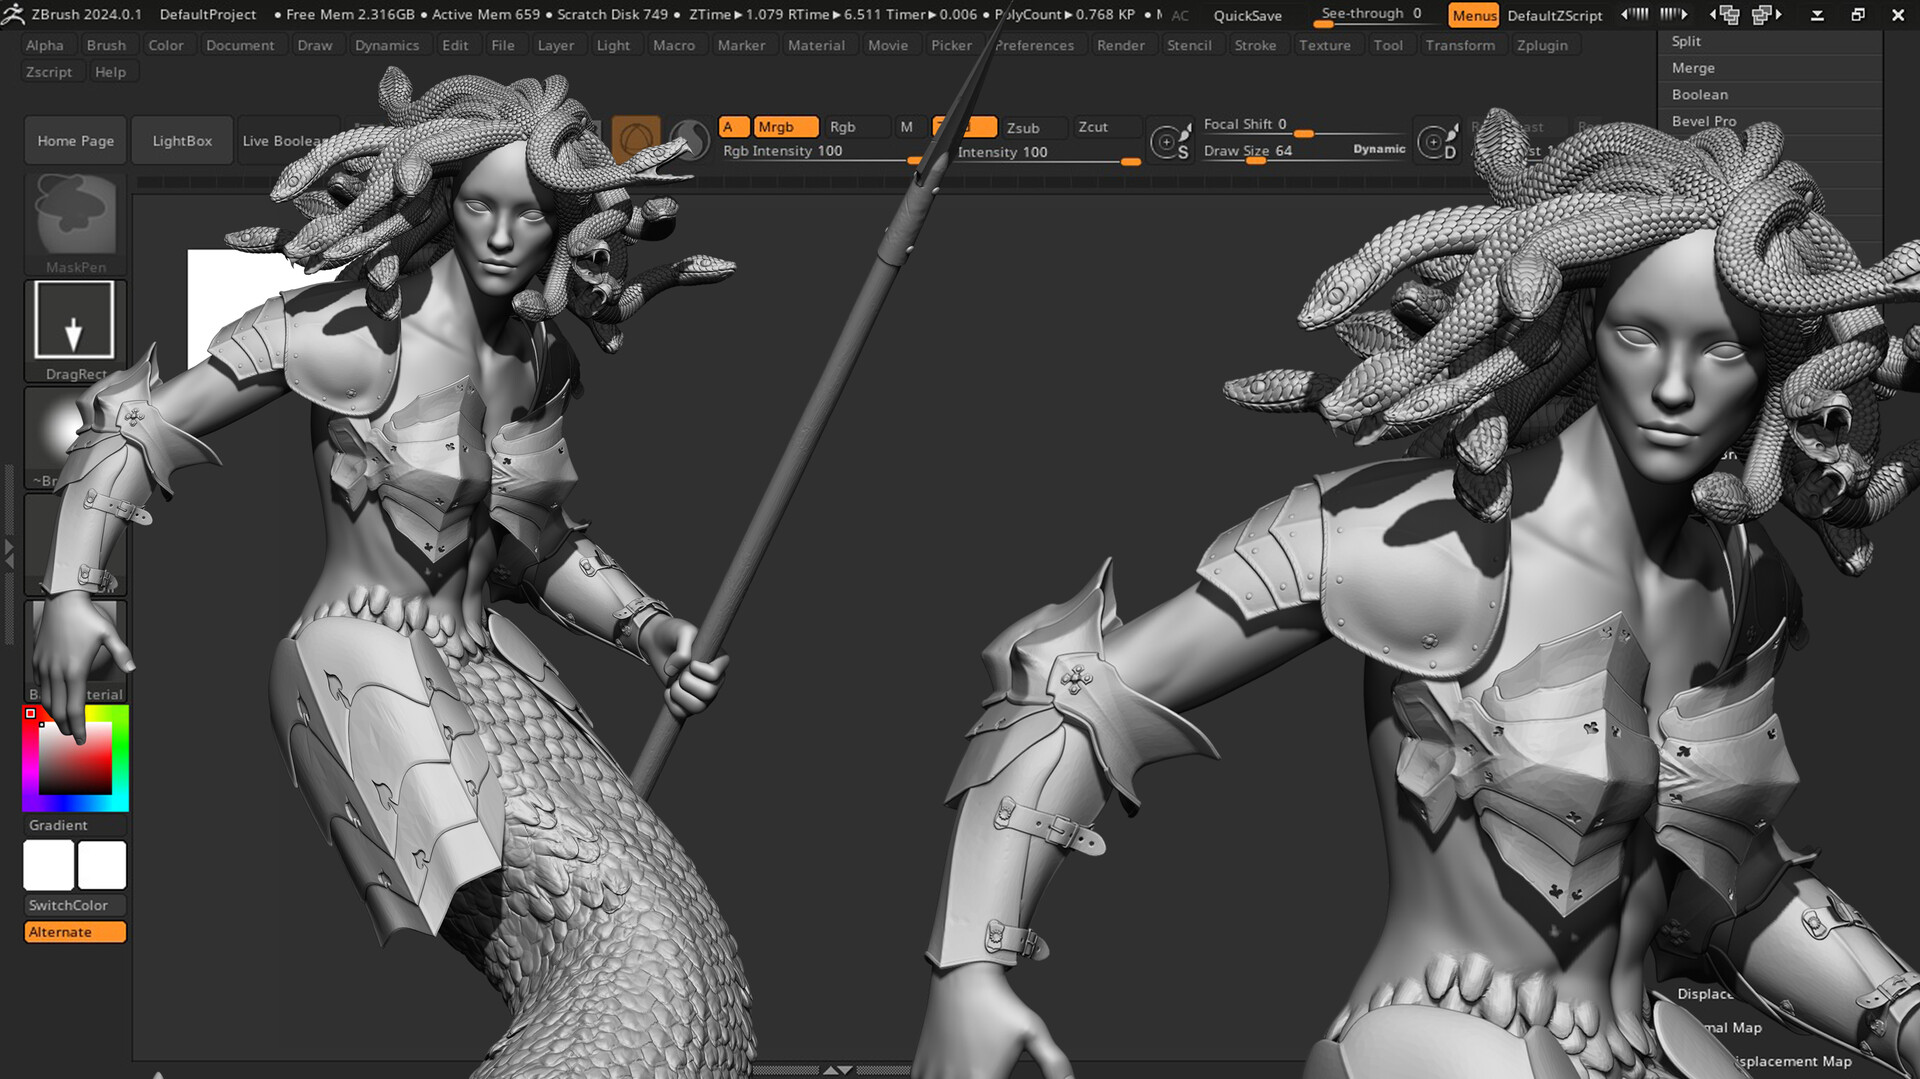
Task: Toggle Dynamic draw size mode
Action: pos(1379,149)
